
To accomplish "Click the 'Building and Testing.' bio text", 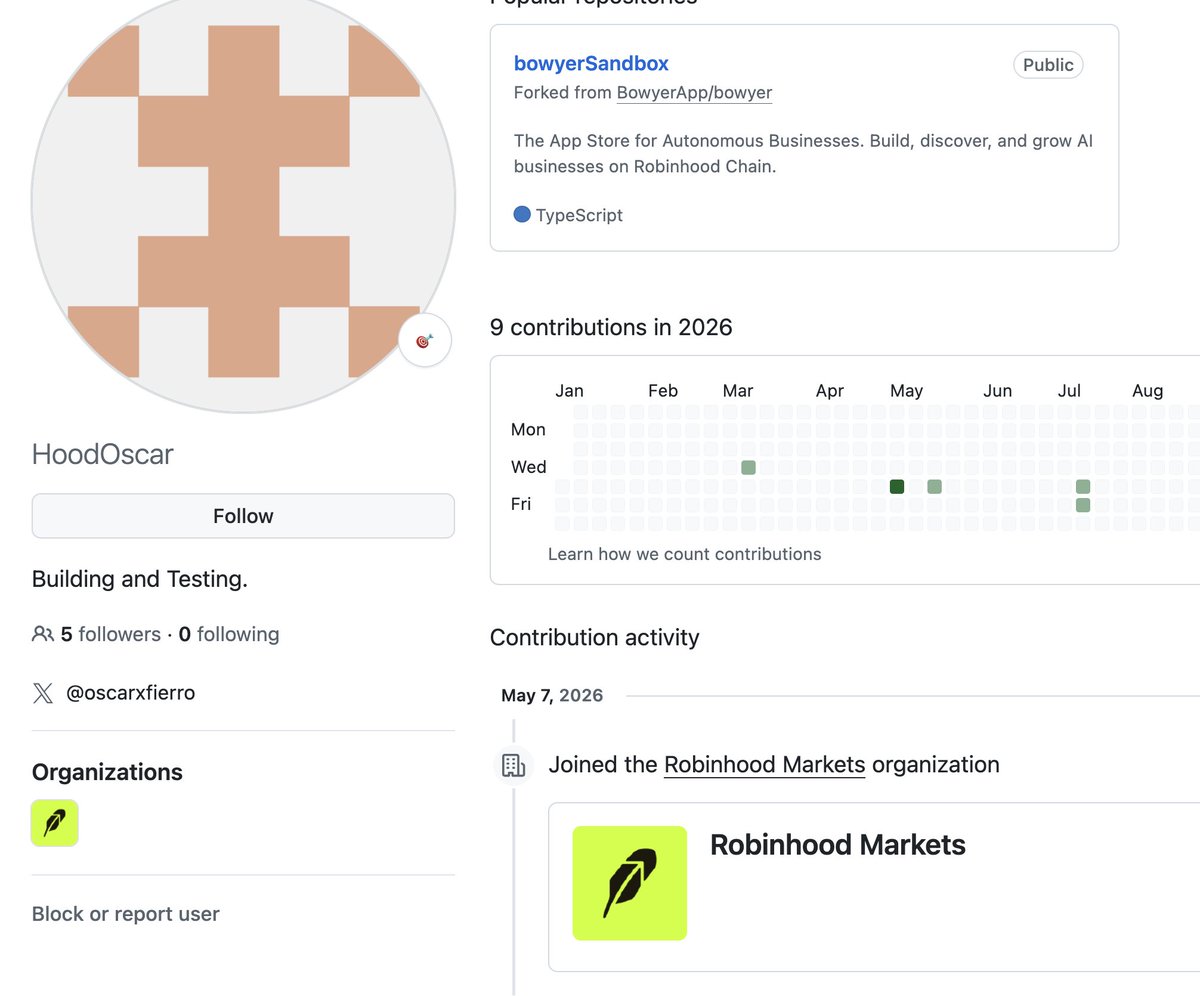I will pyautogui.click(x=140, y=579).
